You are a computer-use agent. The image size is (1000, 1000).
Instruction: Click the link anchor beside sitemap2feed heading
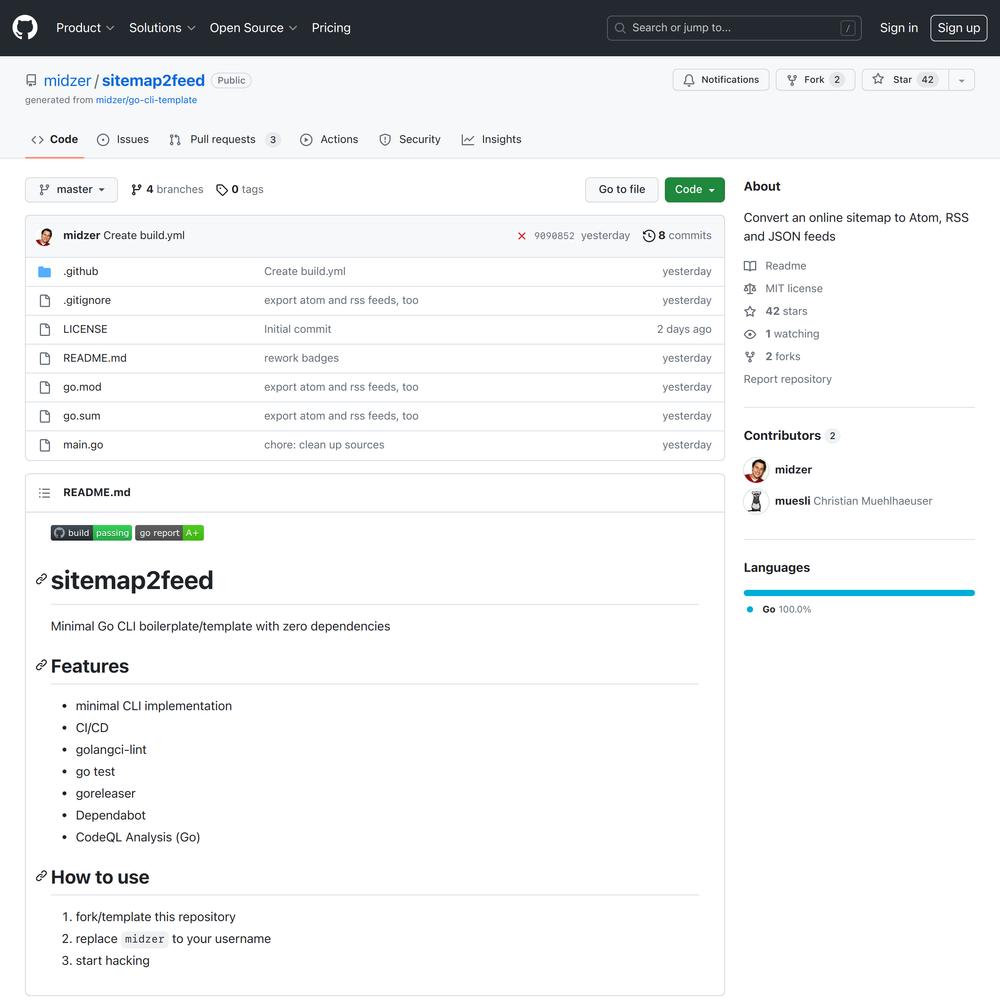coord(41,579)
